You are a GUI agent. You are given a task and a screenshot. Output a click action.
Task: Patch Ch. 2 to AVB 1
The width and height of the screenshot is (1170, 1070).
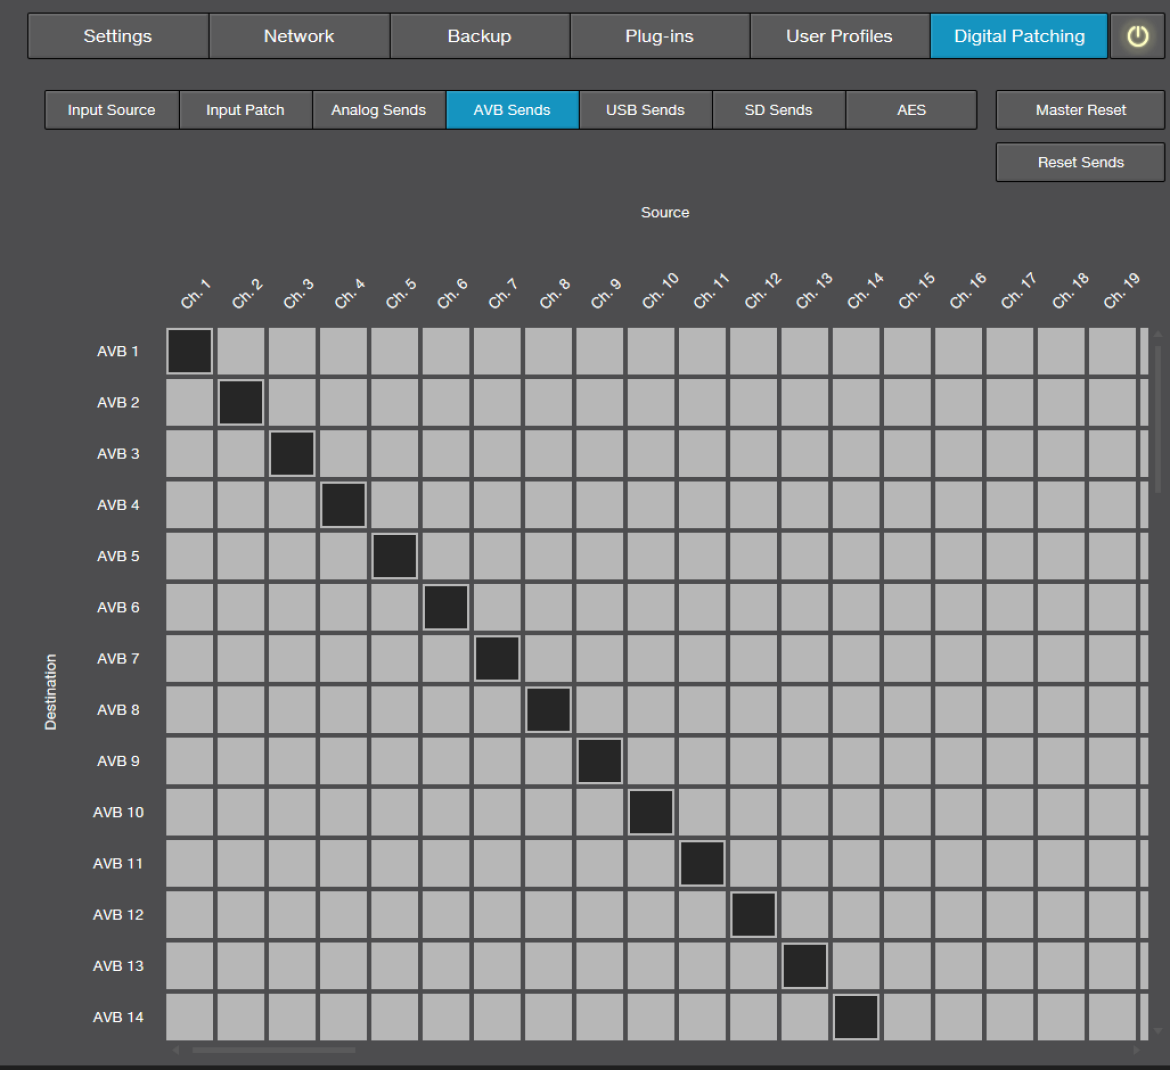(x=241, y=351)
